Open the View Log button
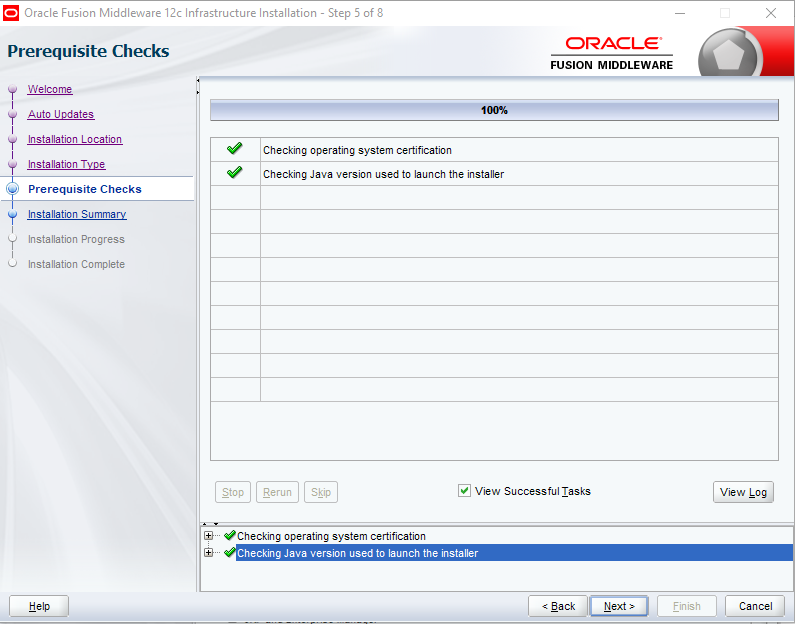This screenshot has height=624, width=795. [x=743, y=492]
